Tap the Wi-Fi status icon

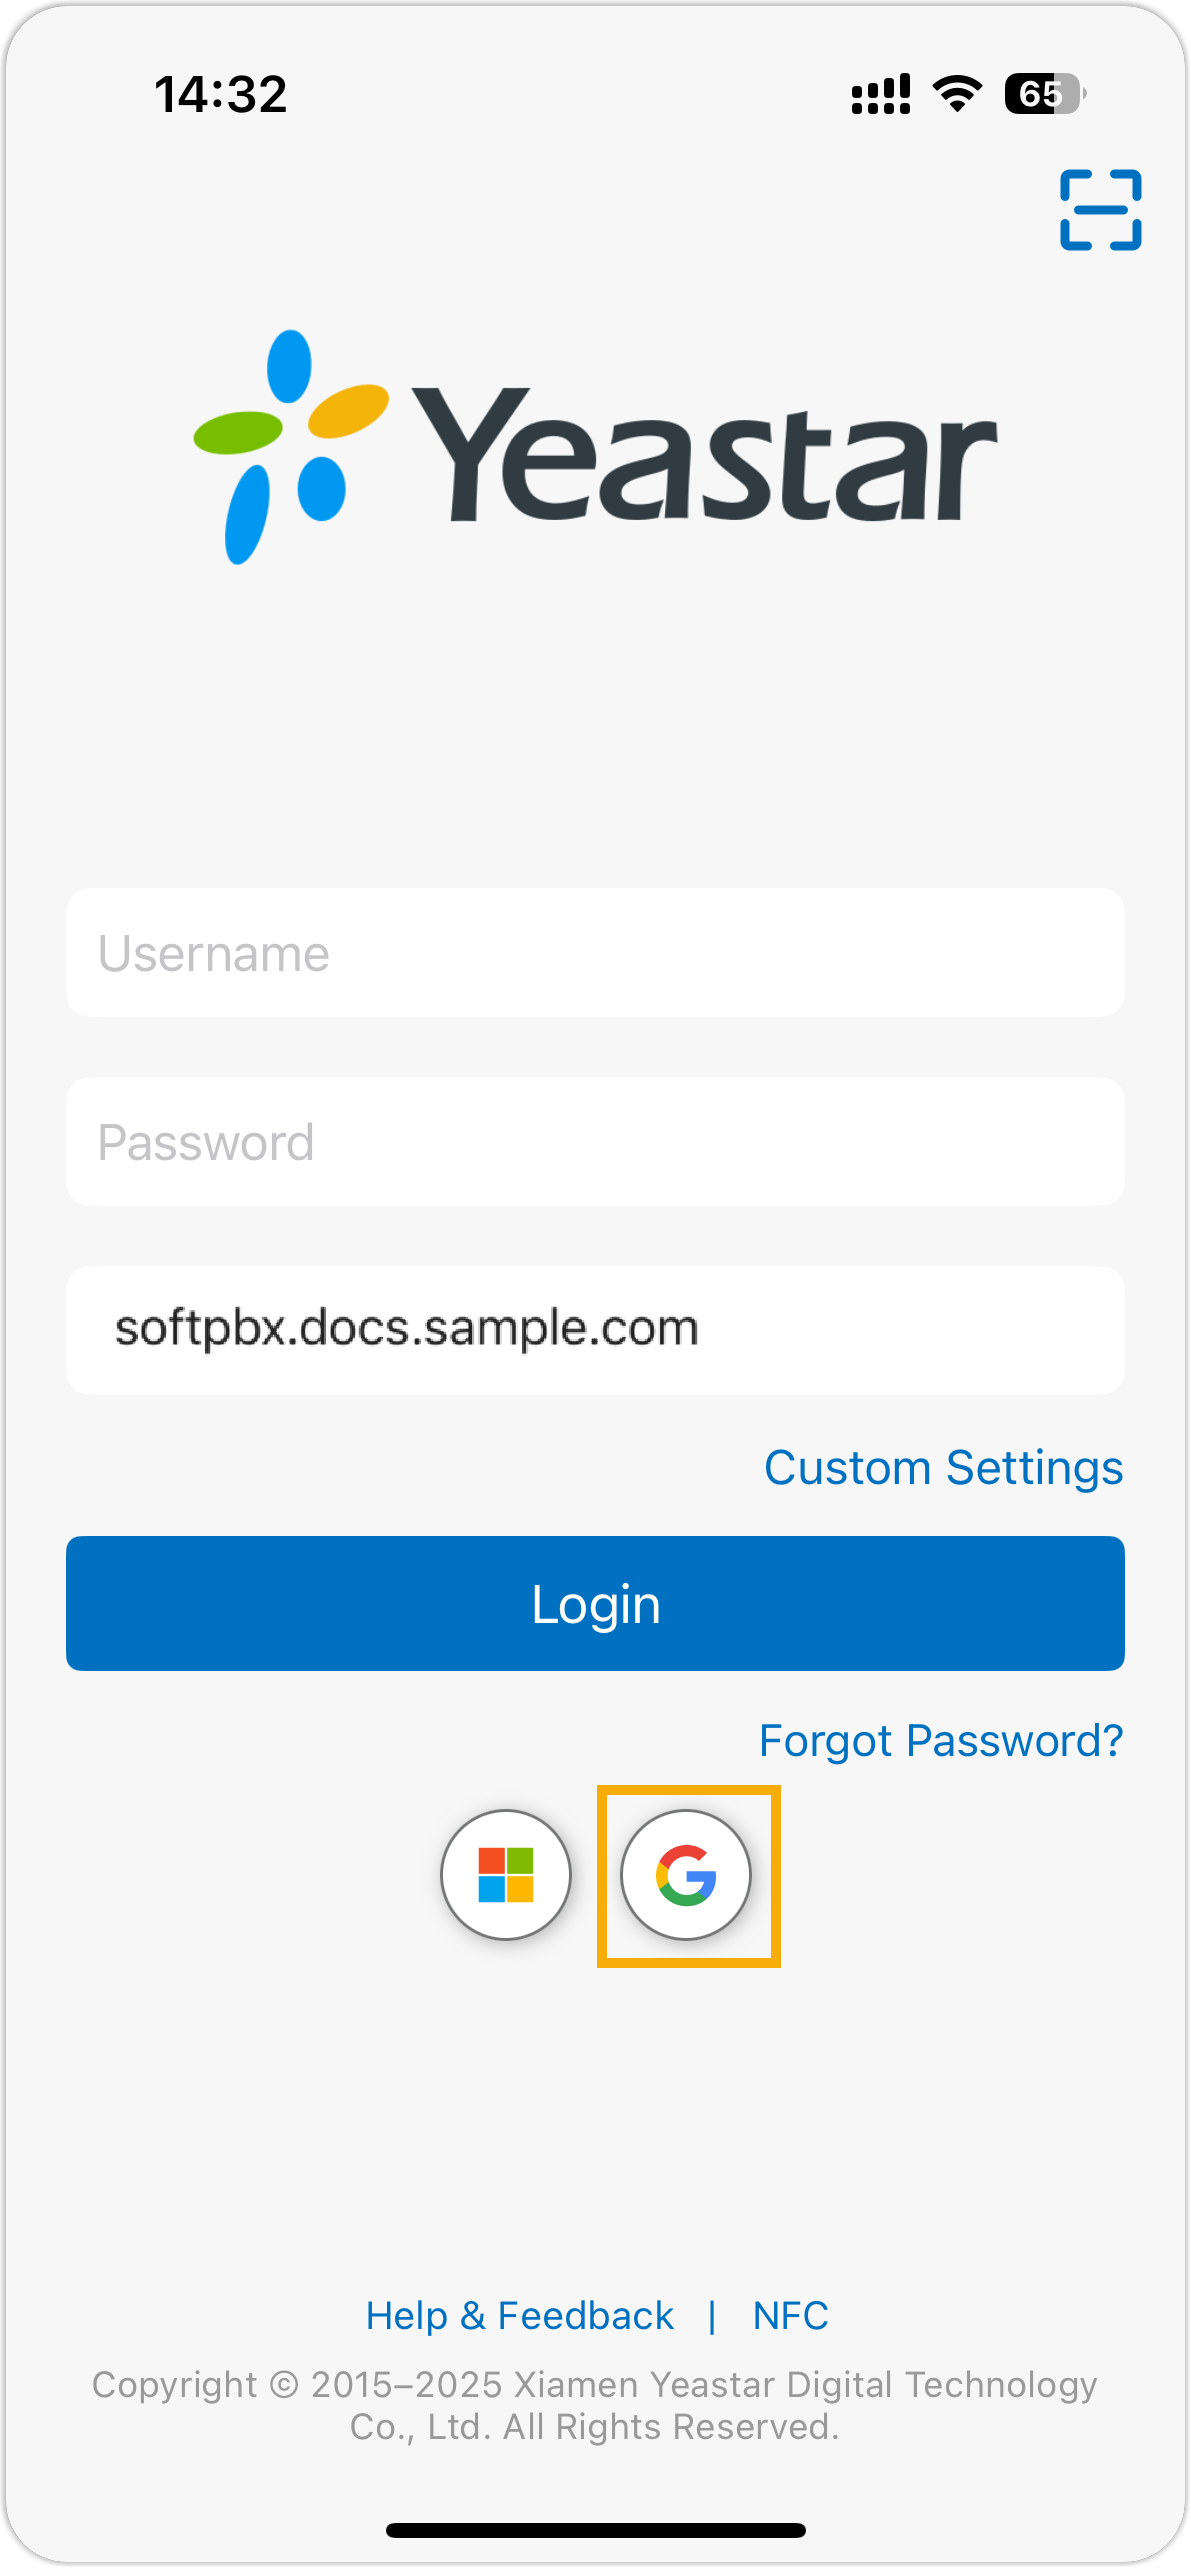coord(957,94)
